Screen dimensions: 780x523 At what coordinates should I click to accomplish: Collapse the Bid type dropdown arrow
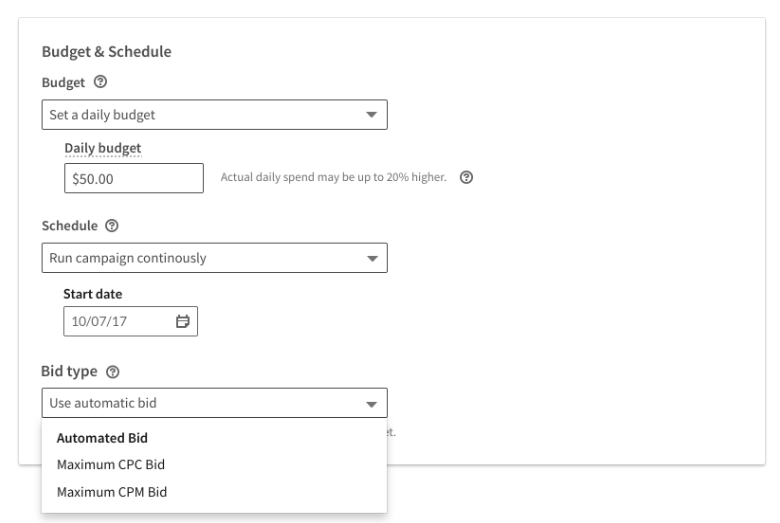(x=371, y=404)
